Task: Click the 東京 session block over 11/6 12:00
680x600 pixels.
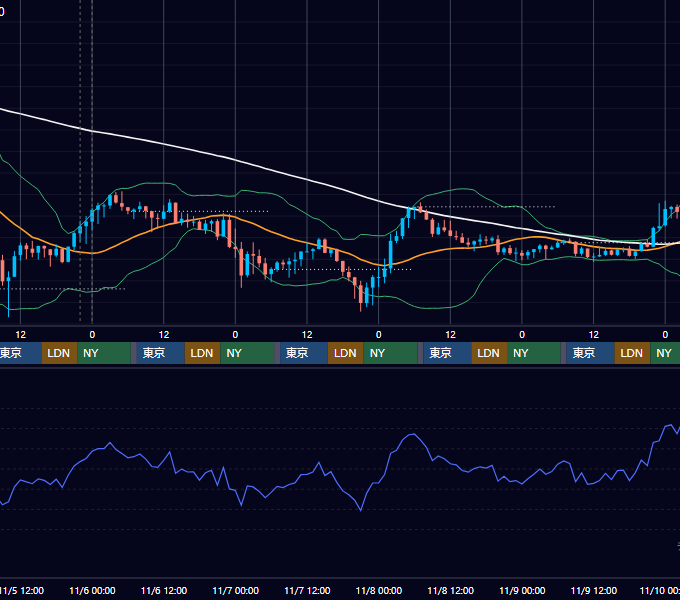Action: tap(160, 353)
